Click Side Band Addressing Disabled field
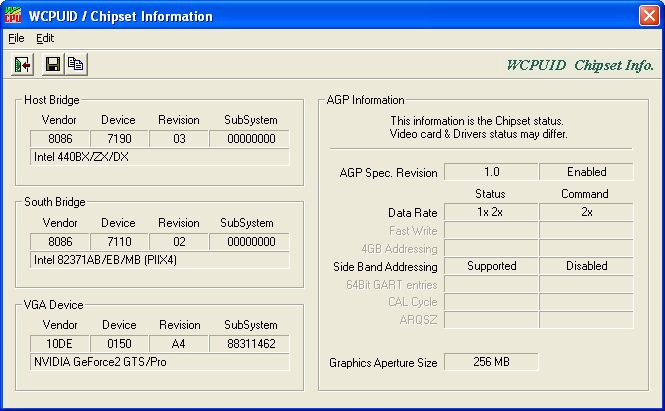 [586, 266]
